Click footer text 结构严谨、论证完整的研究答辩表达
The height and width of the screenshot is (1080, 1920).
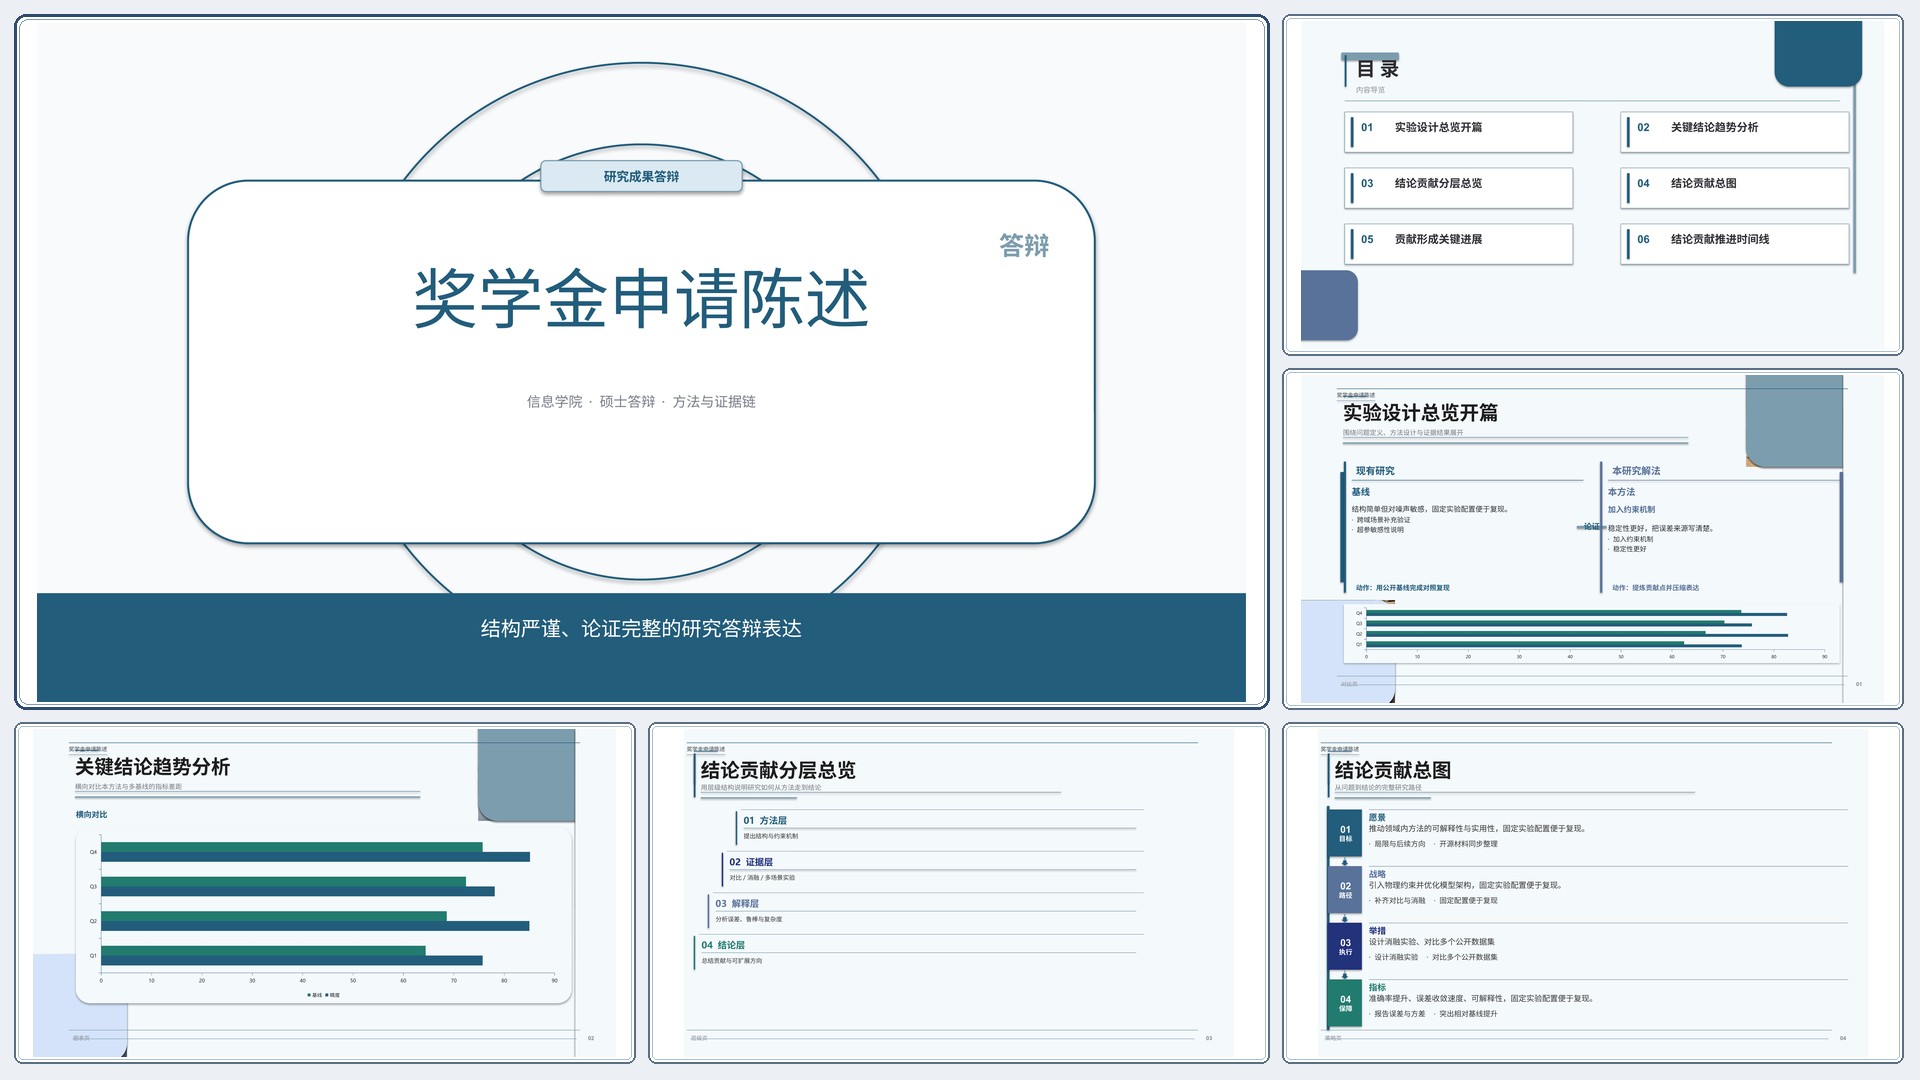(x=641, y=628)
